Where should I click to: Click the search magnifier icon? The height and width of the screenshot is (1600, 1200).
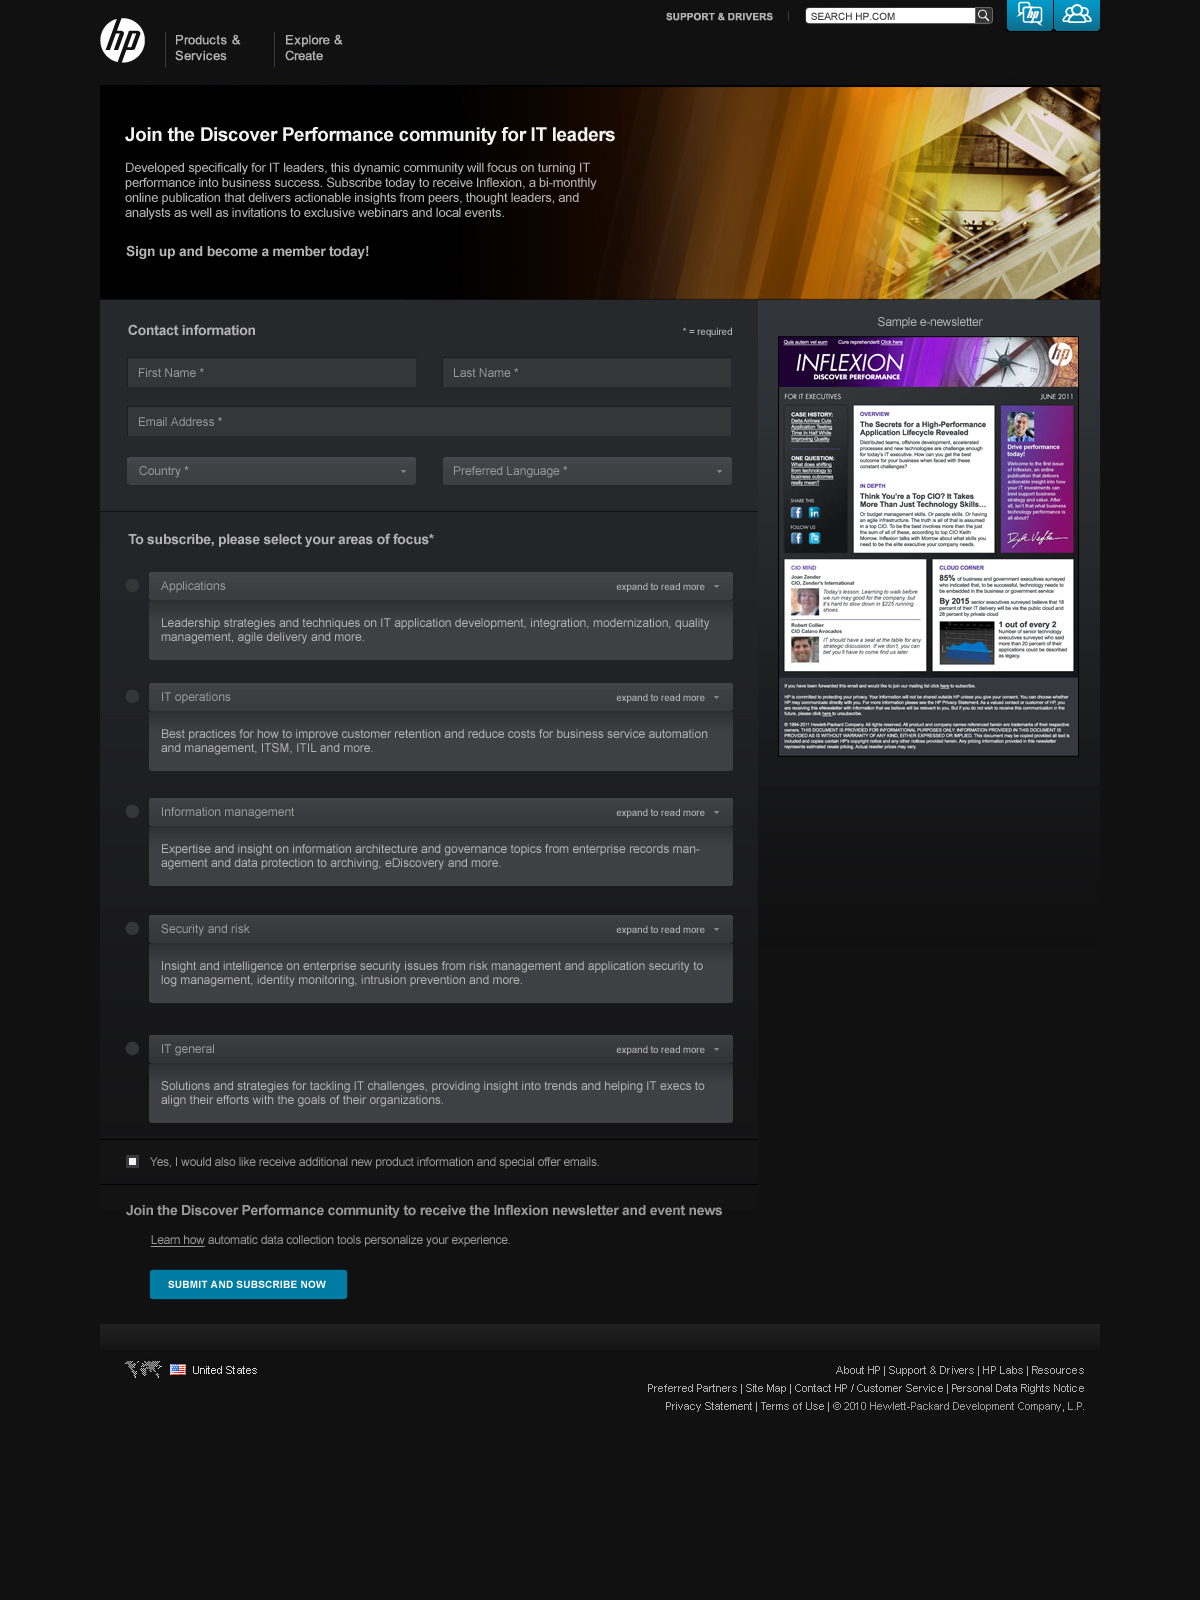tap(984, 16)
